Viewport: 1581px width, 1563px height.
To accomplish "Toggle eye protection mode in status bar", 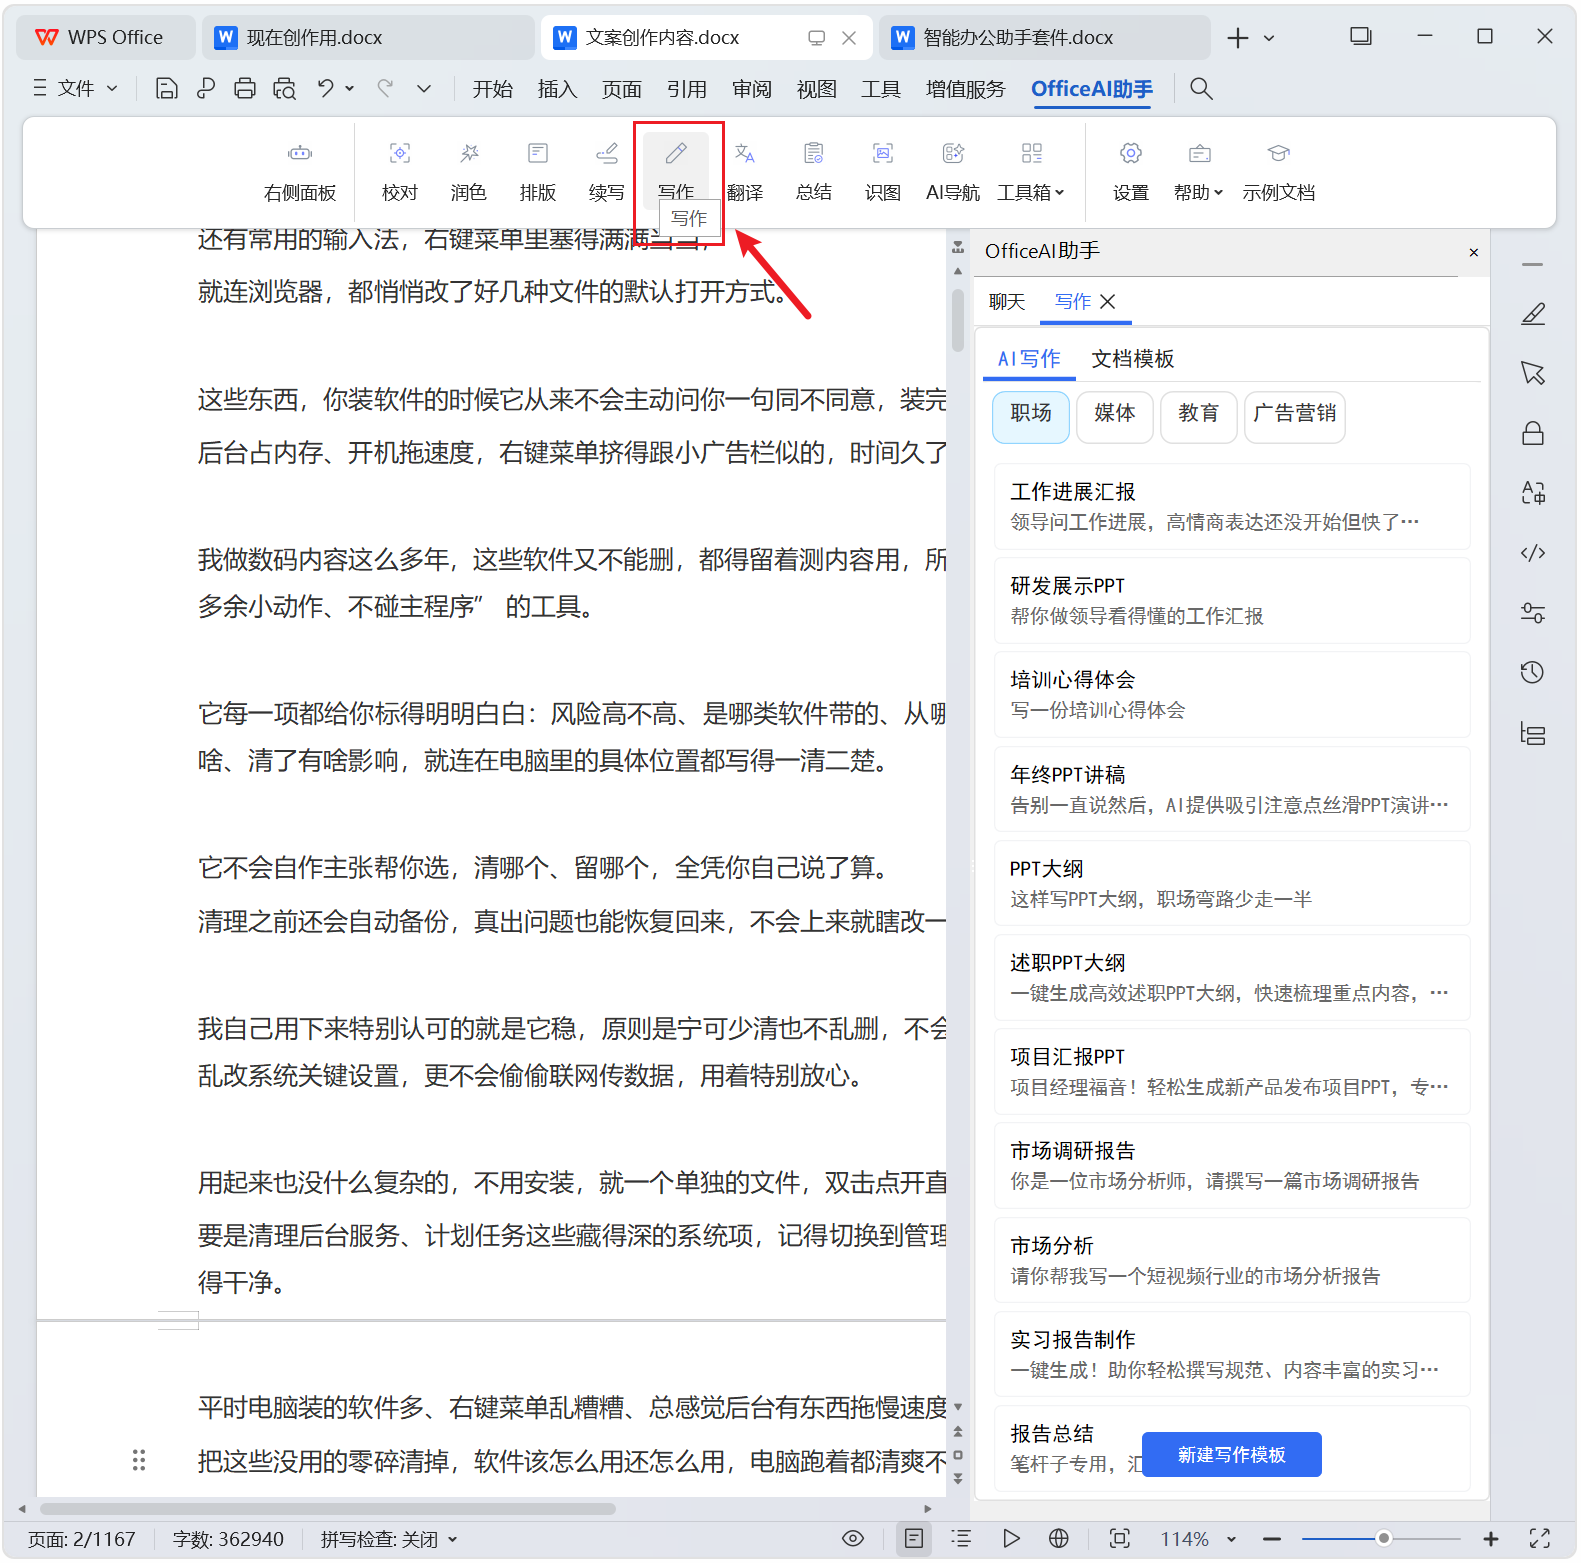I will (x=853, y=1539).
